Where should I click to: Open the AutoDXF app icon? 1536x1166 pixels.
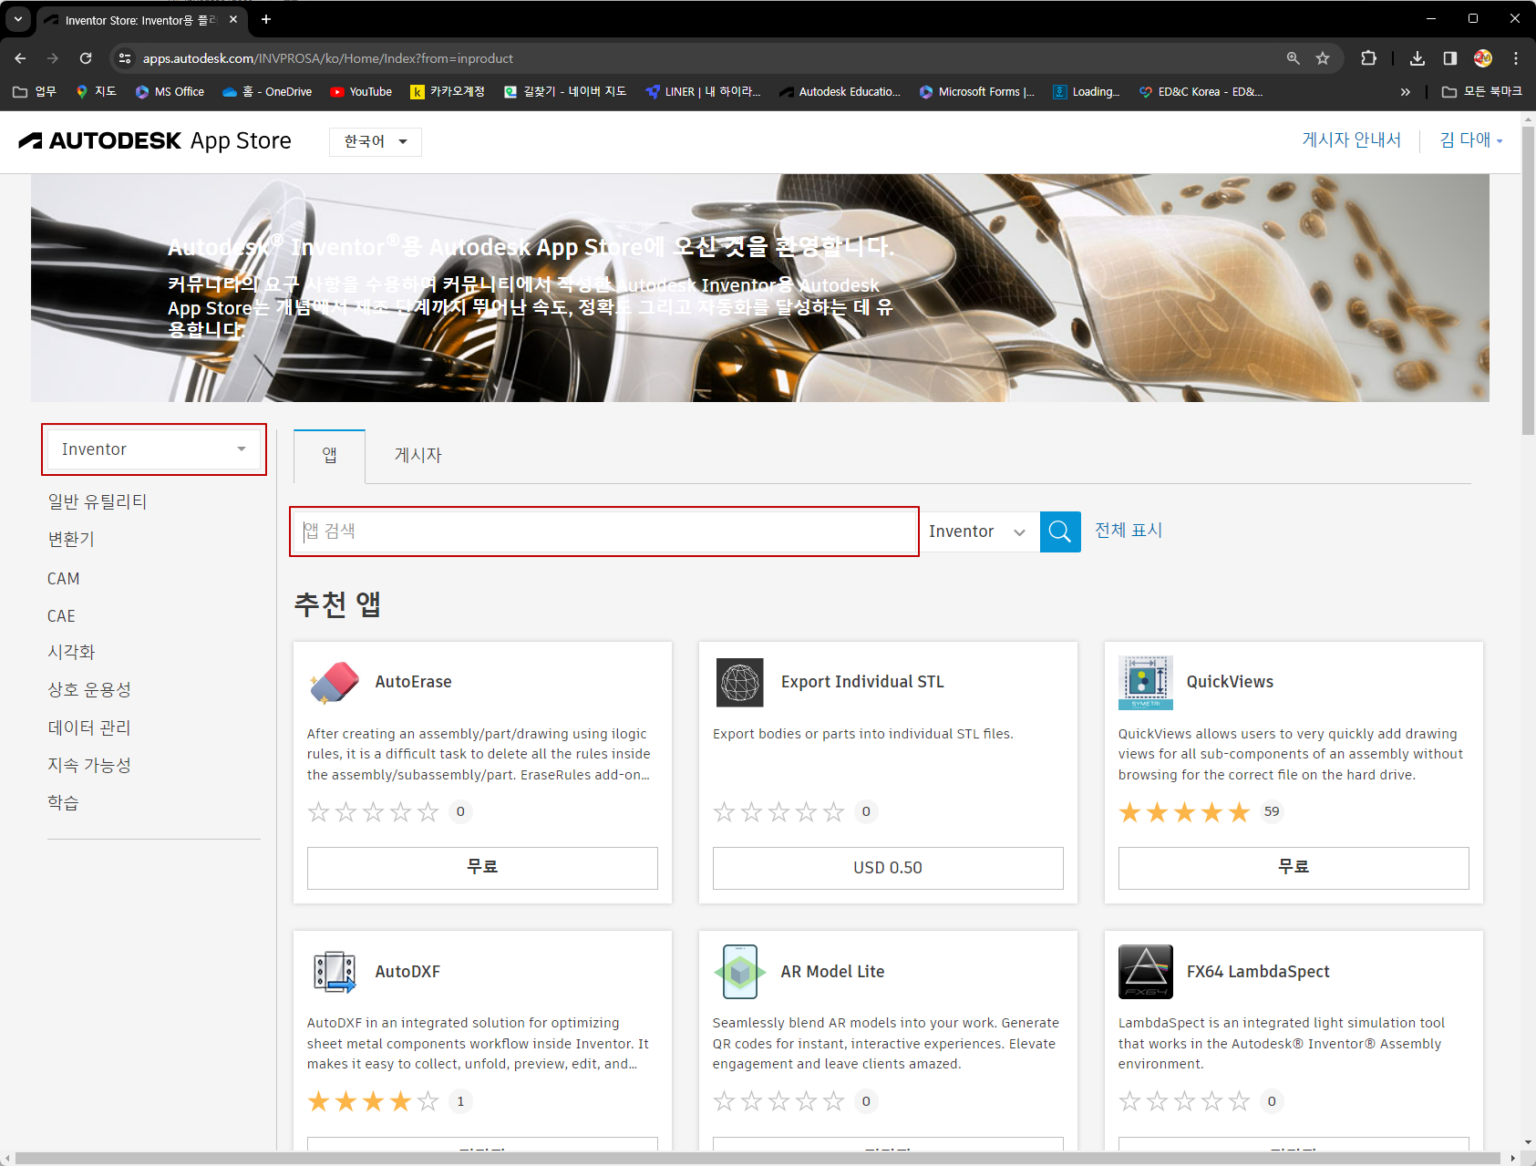tap(335, 972)
